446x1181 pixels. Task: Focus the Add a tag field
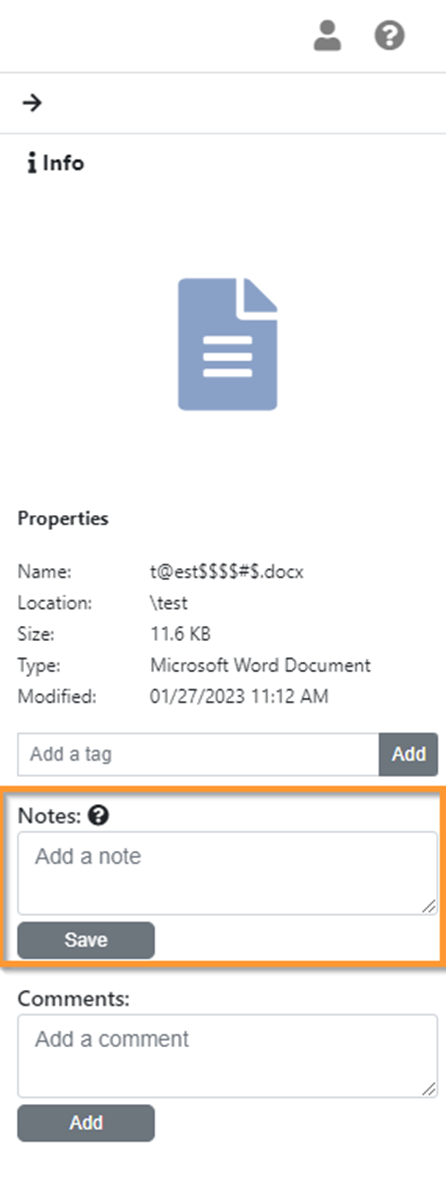pyautogui.click(x=198, y=754)
